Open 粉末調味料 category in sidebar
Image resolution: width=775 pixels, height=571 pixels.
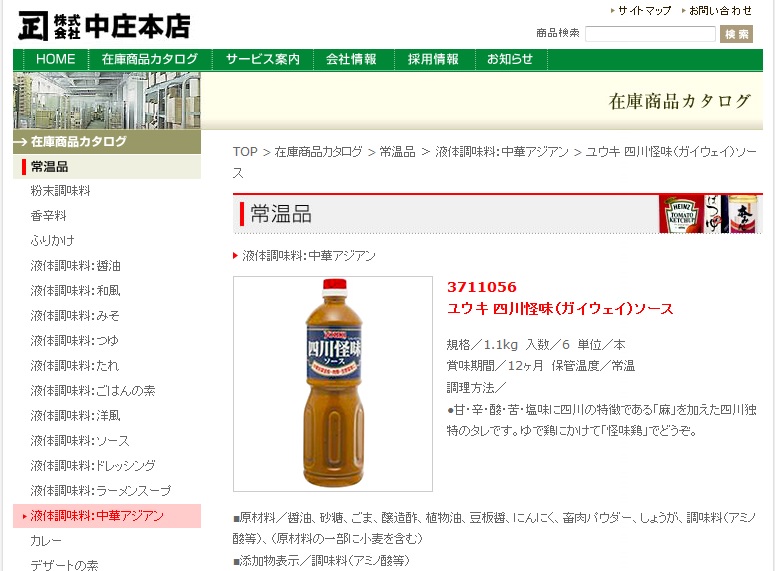[x=60, y=191]
